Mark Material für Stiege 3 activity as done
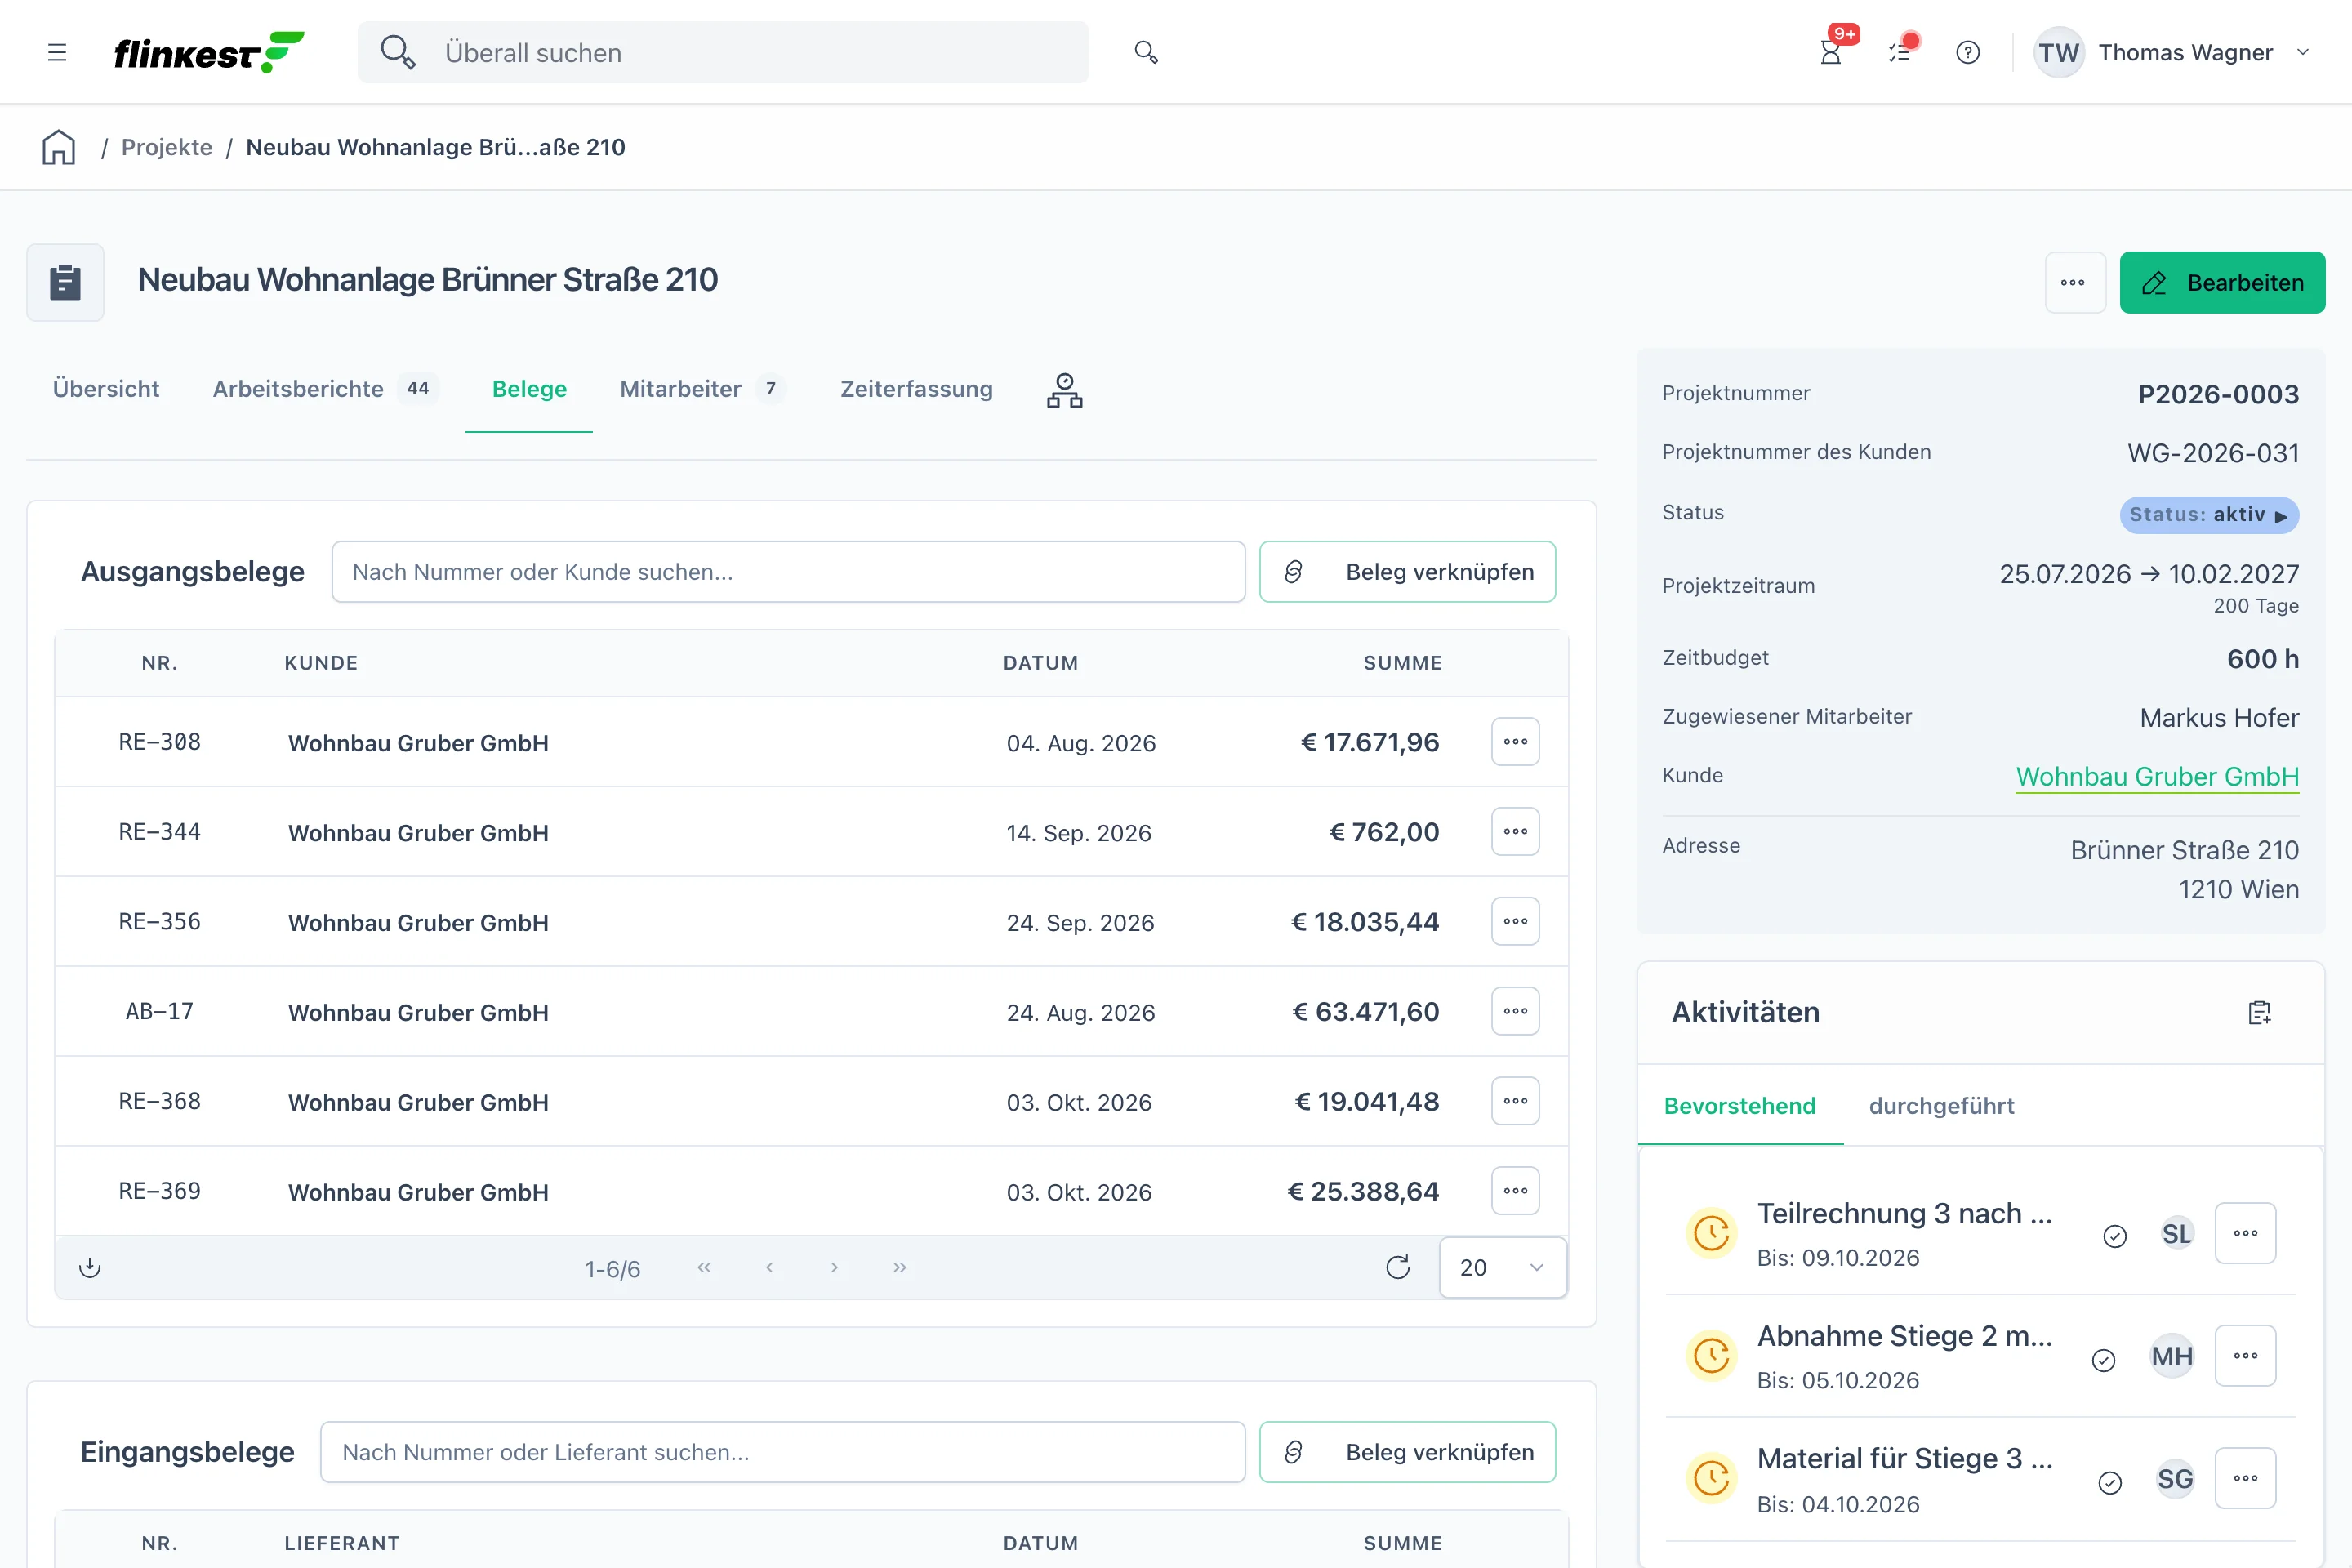 tap(2110, 1482)
